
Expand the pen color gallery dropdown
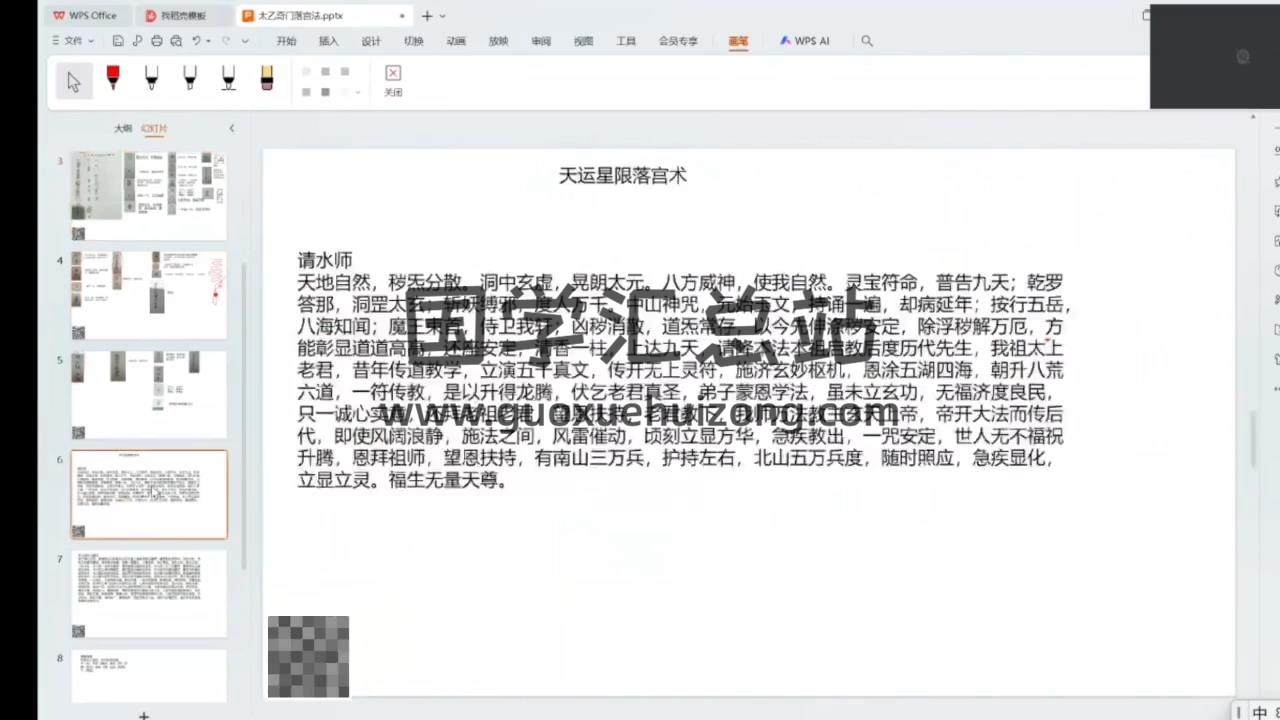358,92
